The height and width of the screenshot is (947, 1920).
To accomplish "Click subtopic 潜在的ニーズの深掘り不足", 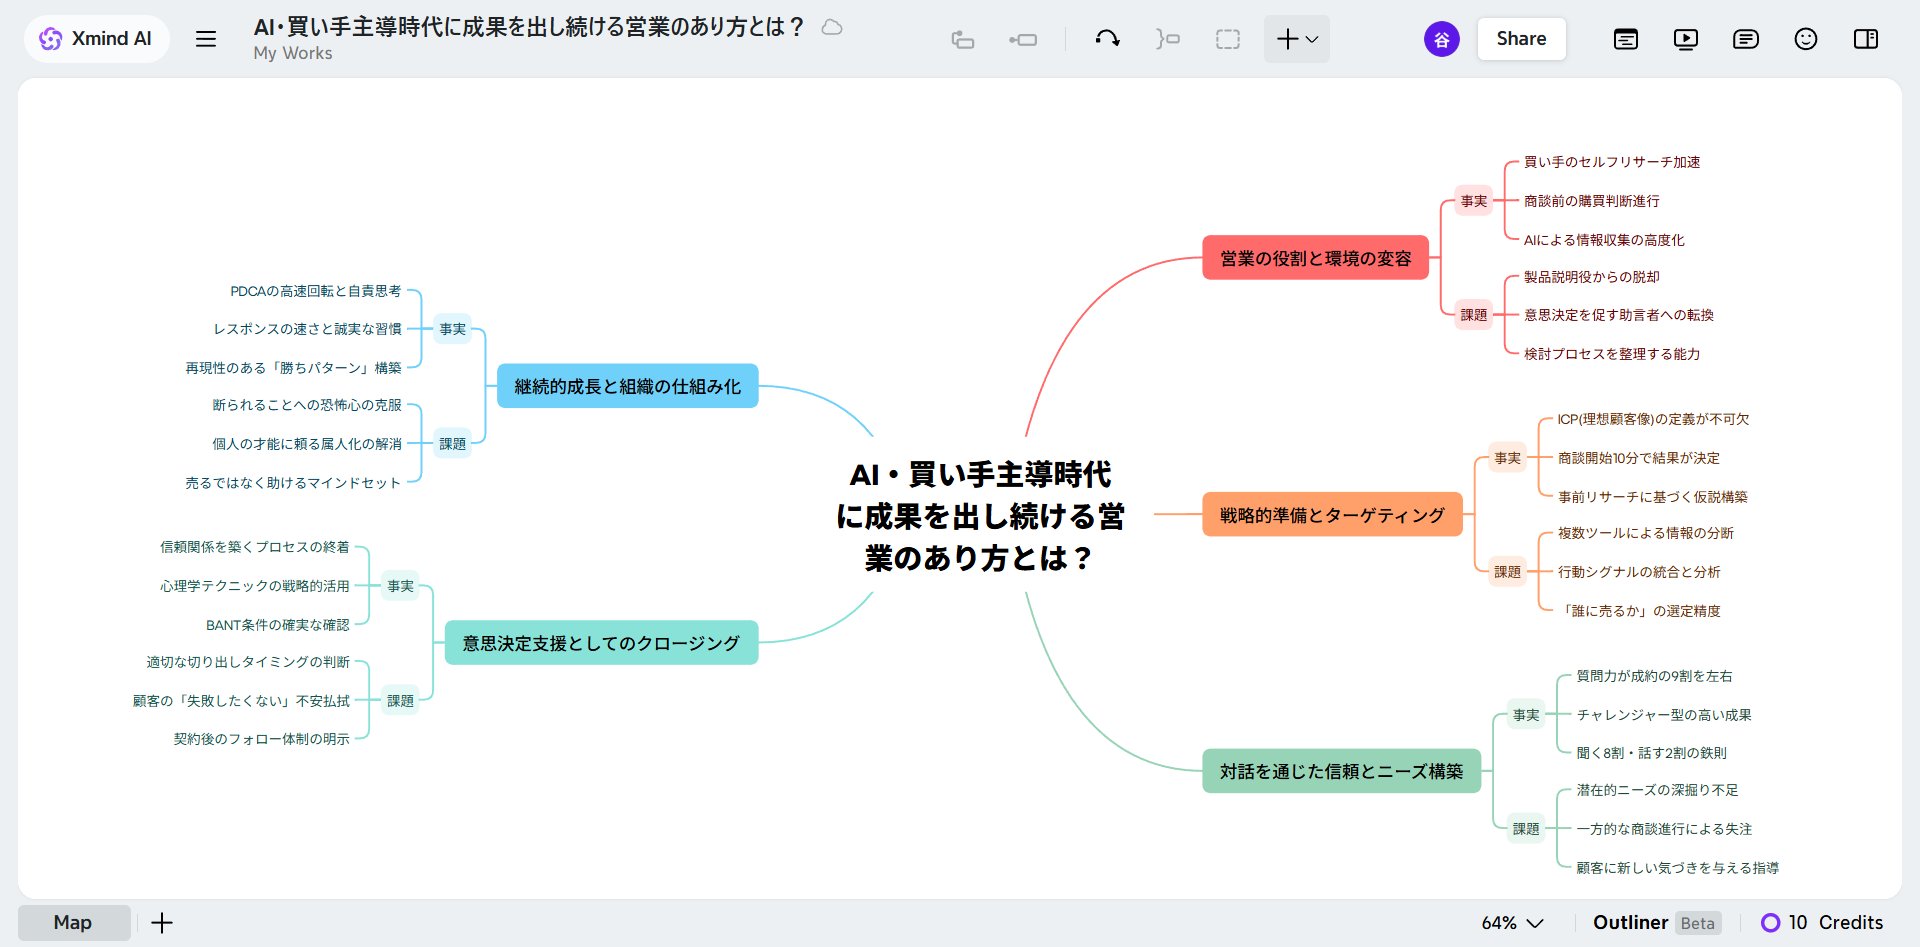I will pyautogui.click(x=1657, y=790).
